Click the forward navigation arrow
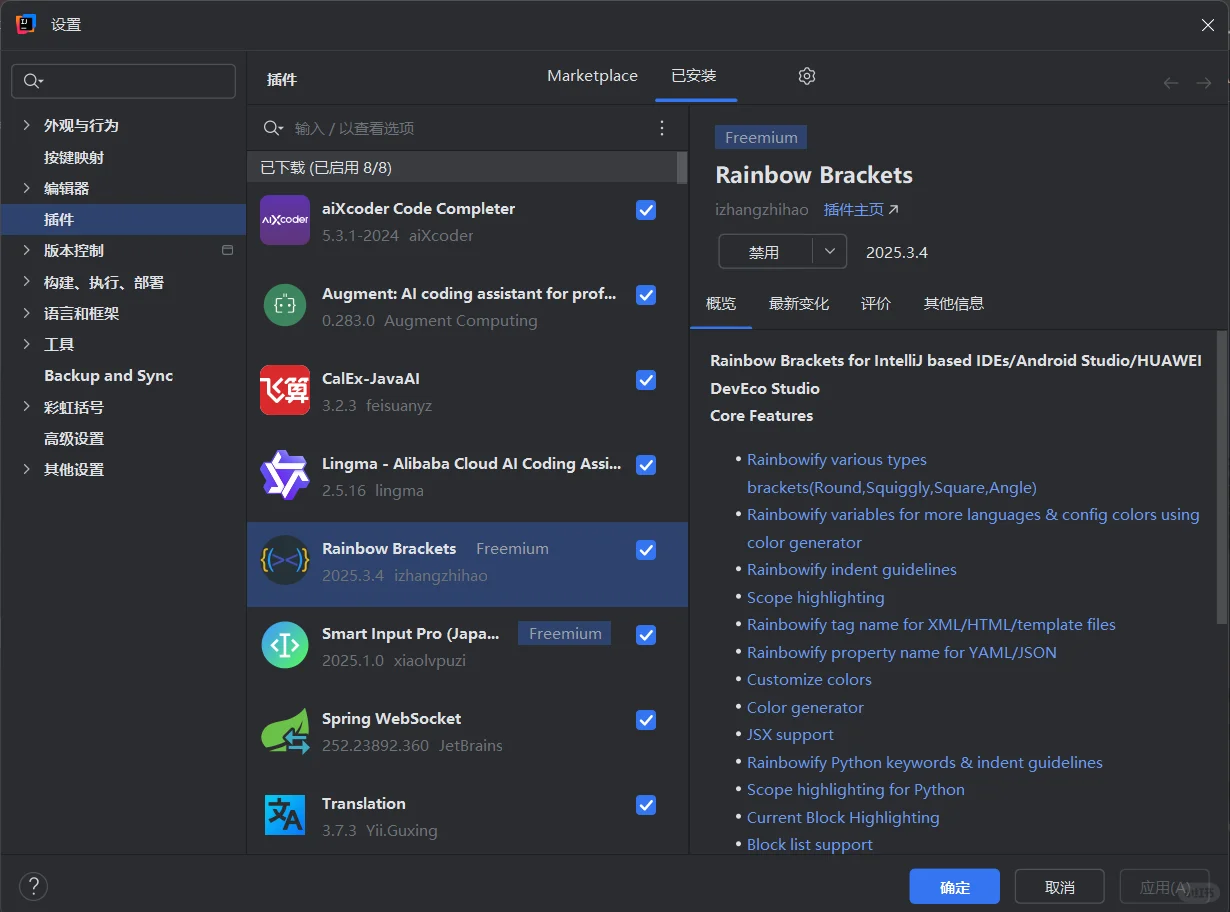1230x912 pixels. [1204, 83]
